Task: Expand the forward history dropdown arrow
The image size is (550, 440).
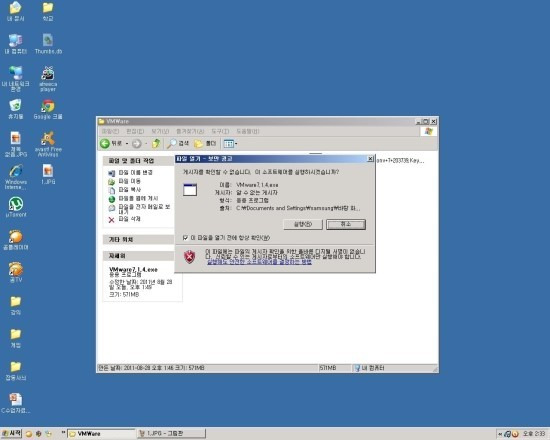Action: (x=146, y=144)
